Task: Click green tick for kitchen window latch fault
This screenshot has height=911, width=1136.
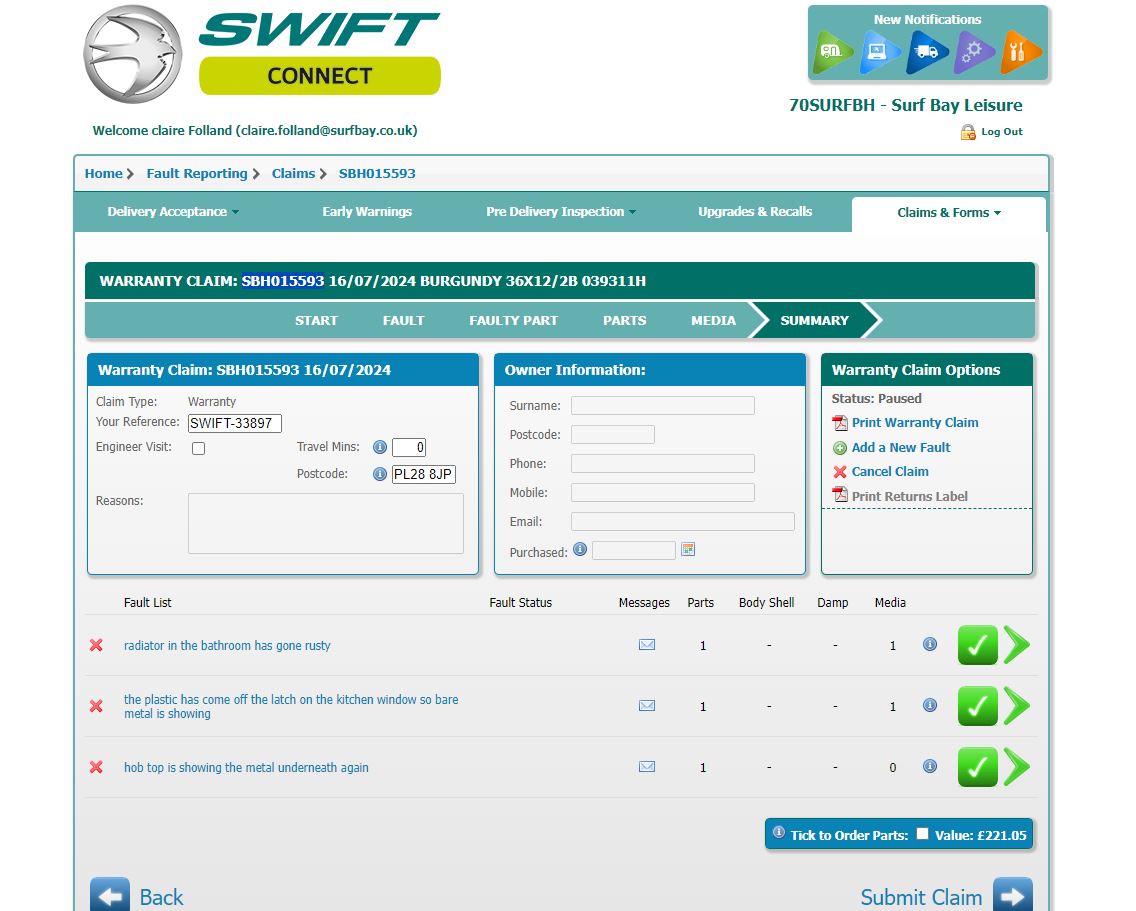Action: coord(977,706)
